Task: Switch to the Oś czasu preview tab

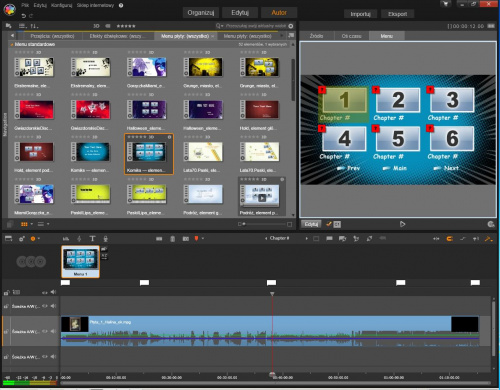Action: [x=352, y=36]
